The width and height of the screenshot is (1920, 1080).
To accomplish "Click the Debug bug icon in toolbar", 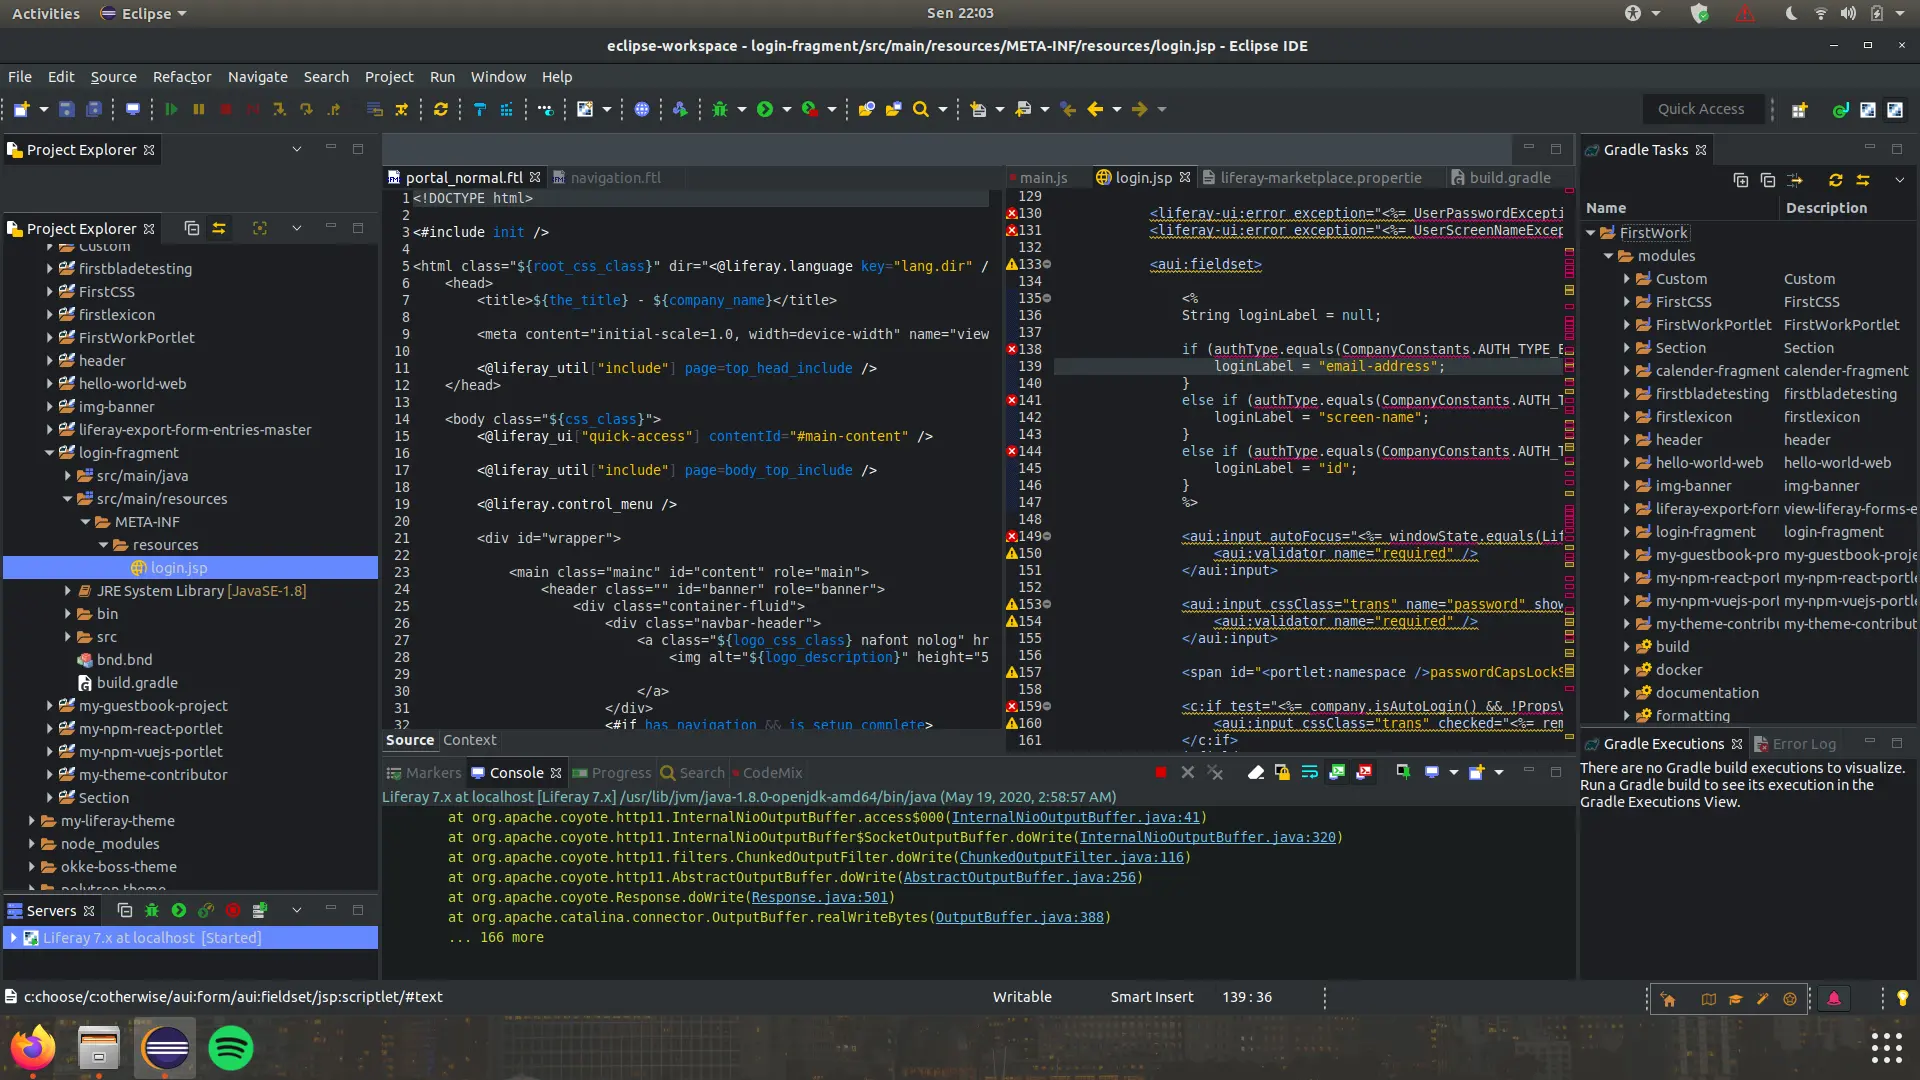I will (719, 110).
